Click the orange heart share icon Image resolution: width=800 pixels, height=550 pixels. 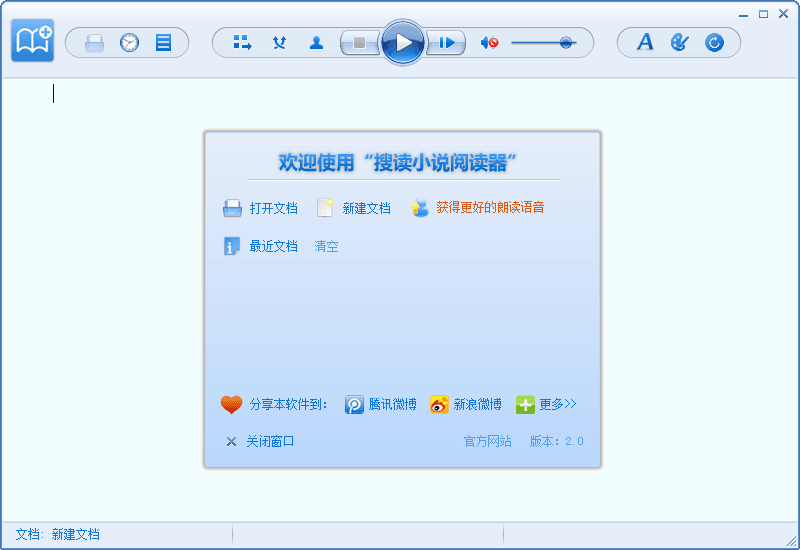[231, 405]
